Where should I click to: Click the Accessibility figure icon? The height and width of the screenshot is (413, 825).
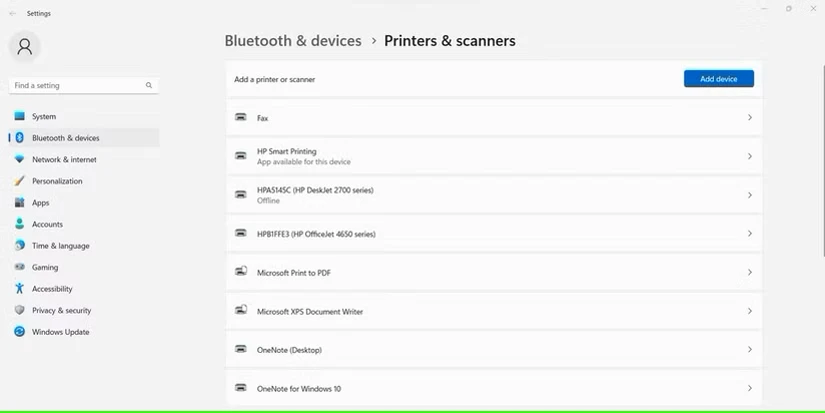pyautogui.click(x=19, y=288)
